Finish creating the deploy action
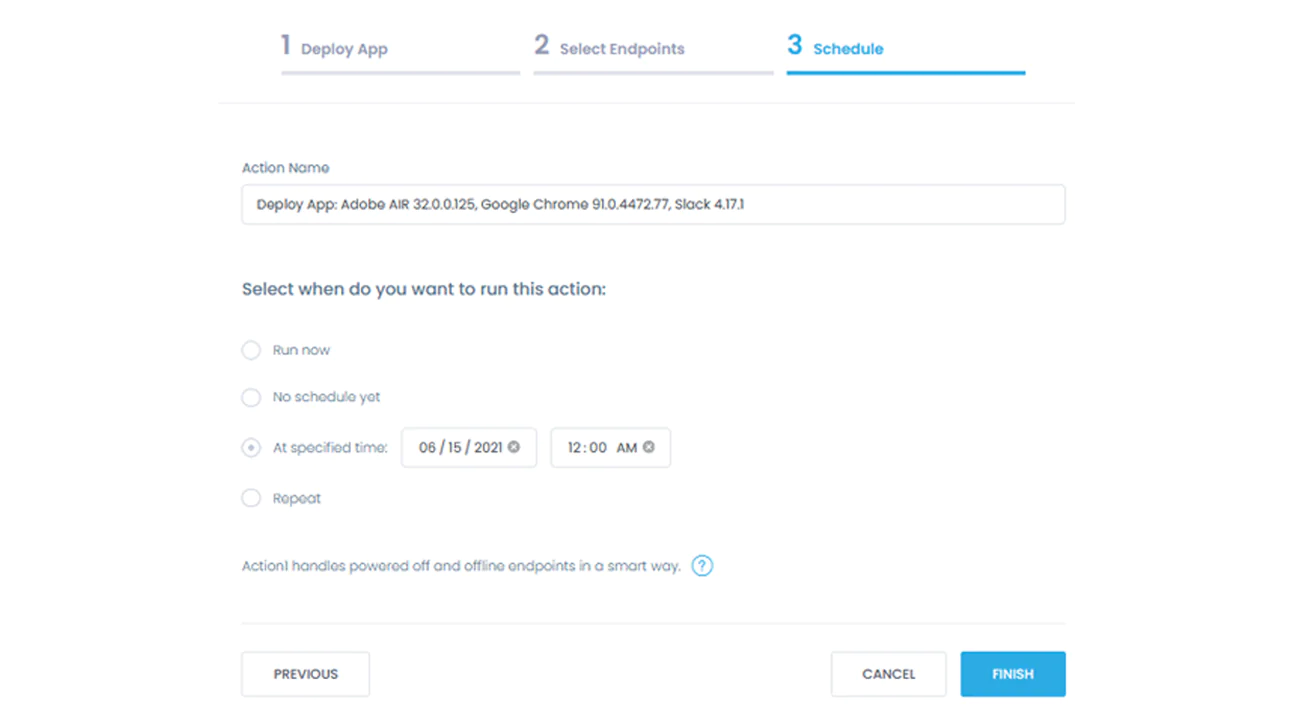This screenshot has height=710, width=1308. (x=1012, y=673)
